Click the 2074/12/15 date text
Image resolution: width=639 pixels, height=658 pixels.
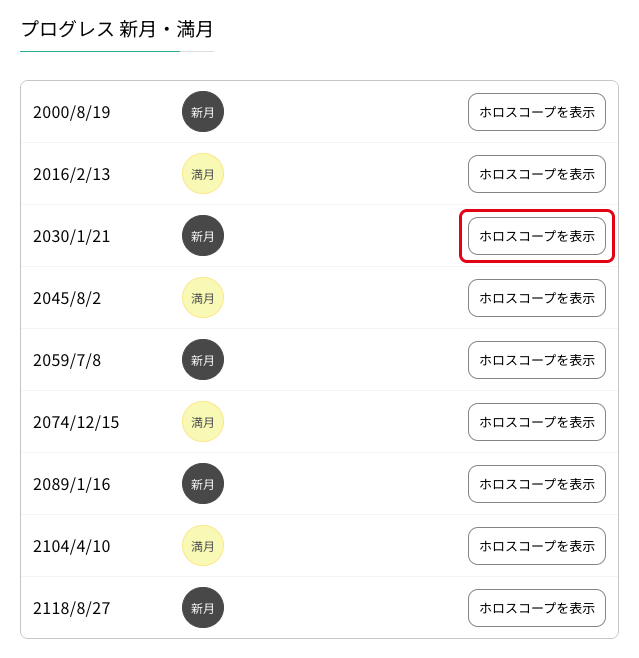pyautogui.click(x=76, y=422)
